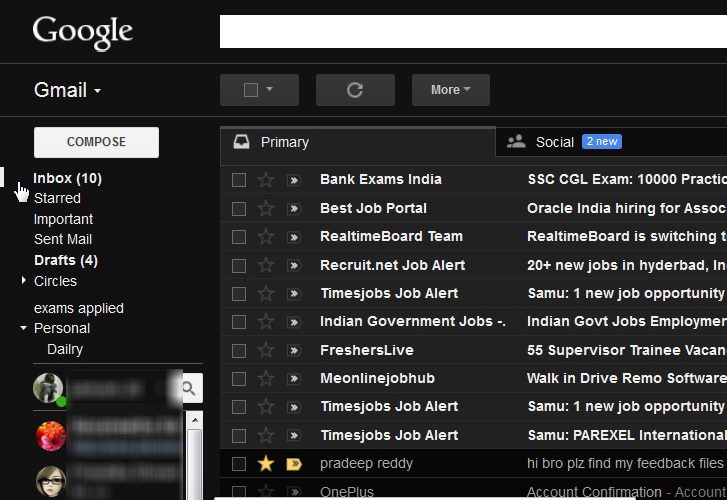This screenshot has height=500, width=727.
Task: Open the Important folder
Action: coord(64,219)
